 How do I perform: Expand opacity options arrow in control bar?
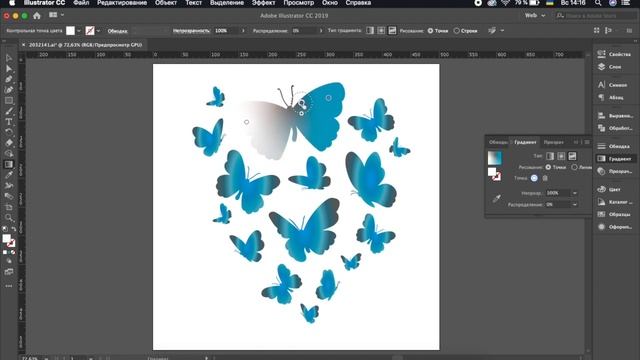point(243,31)
